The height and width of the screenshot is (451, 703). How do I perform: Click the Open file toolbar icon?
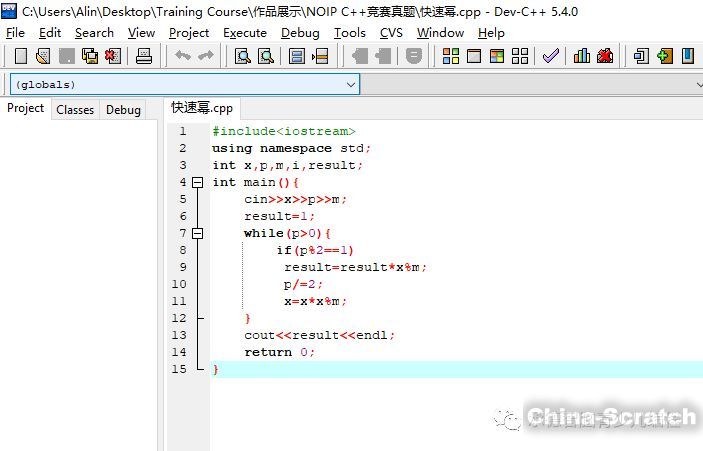pos(43,56)
